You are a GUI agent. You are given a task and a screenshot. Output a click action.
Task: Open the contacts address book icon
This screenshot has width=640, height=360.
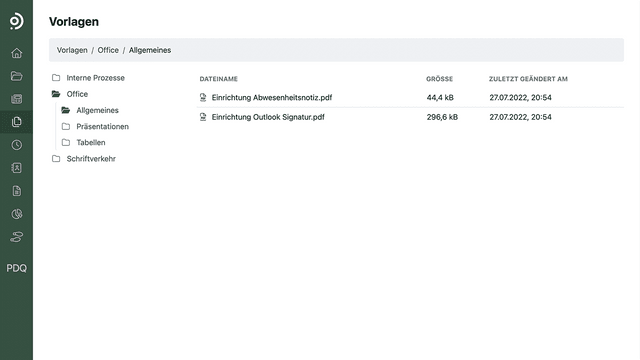click(x=16, y=168)
